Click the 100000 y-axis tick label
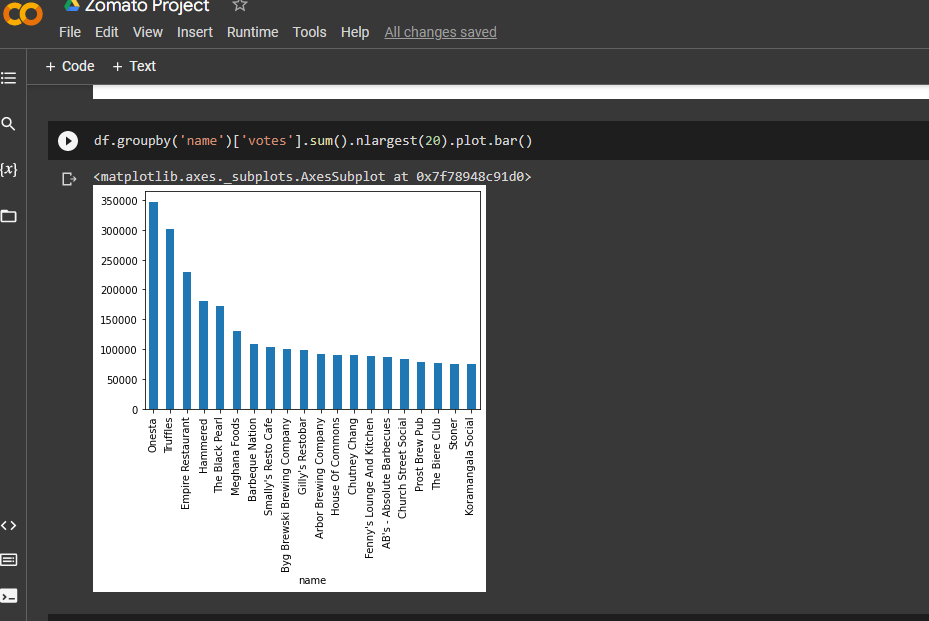The height and width of the screenshot is (621, 929). (119, 350)
